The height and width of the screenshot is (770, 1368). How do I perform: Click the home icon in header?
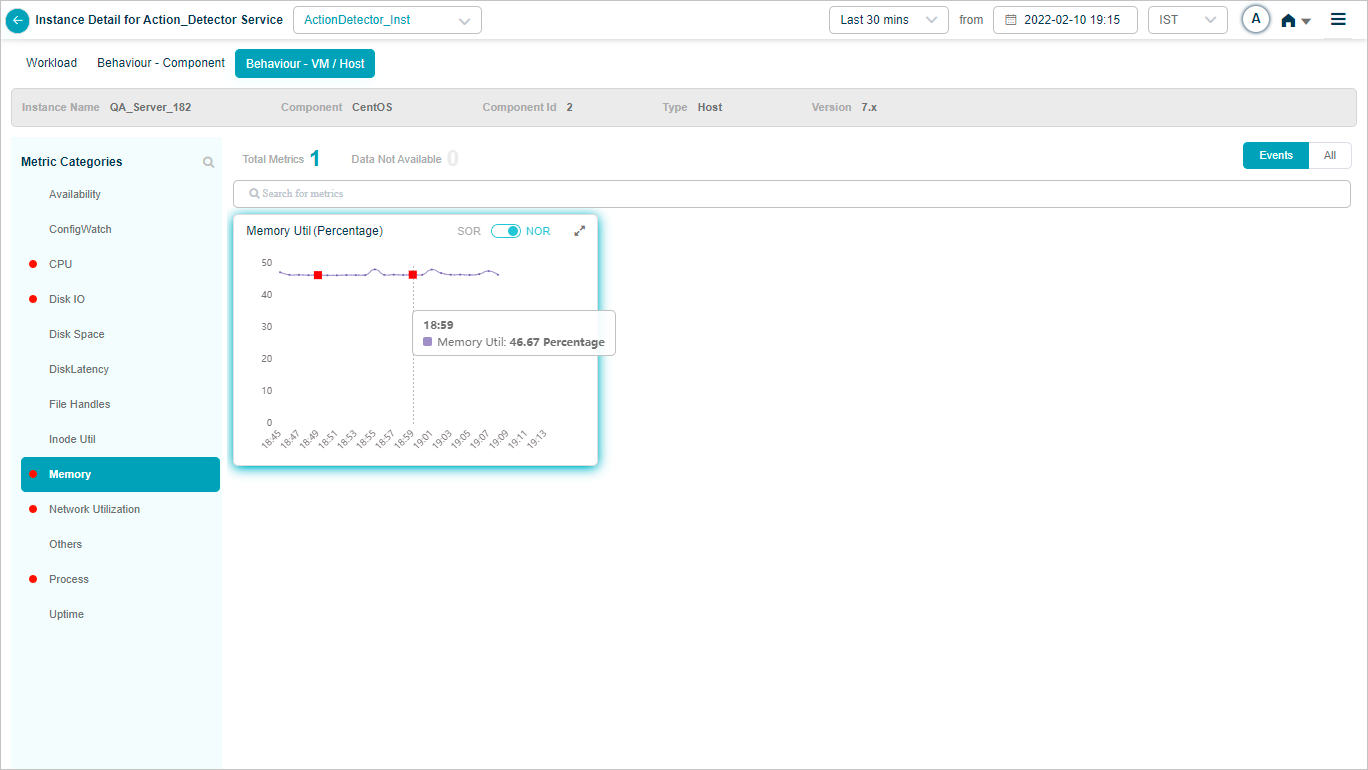tap(1289, 21)
